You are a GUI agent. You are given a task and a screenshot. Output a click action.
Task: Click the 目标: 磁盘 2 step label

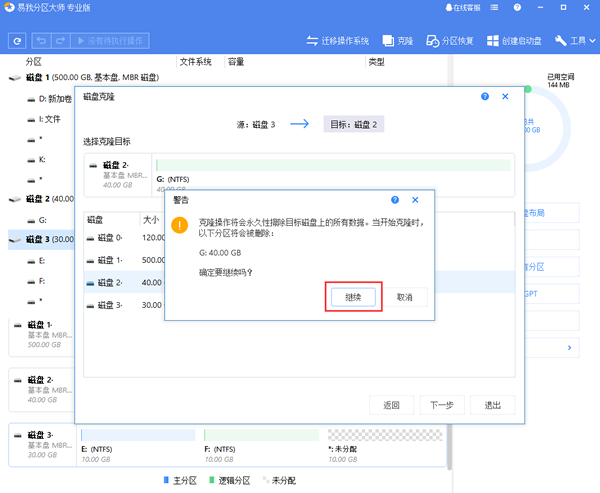click(354, 124)
